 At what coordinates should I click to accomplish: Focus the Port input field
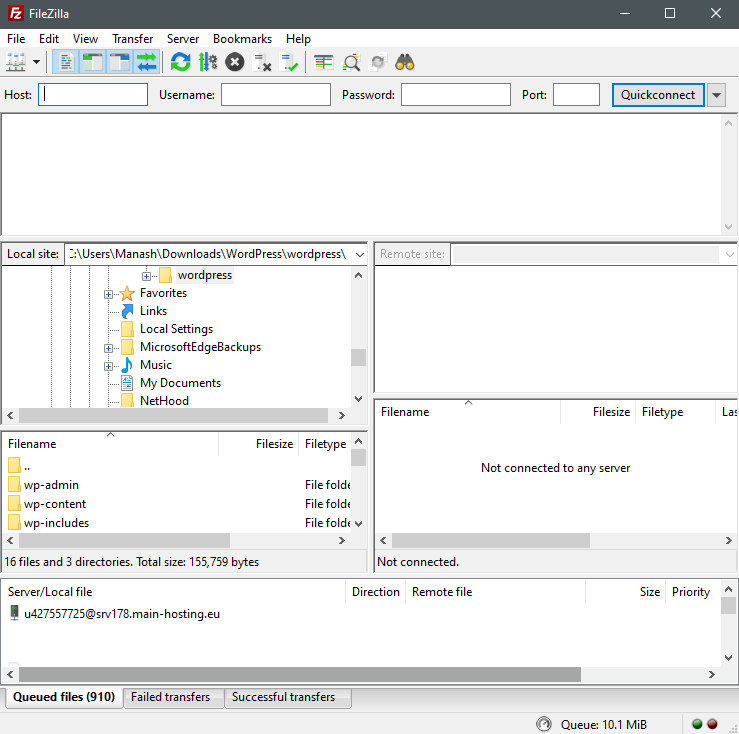[576, 95]
